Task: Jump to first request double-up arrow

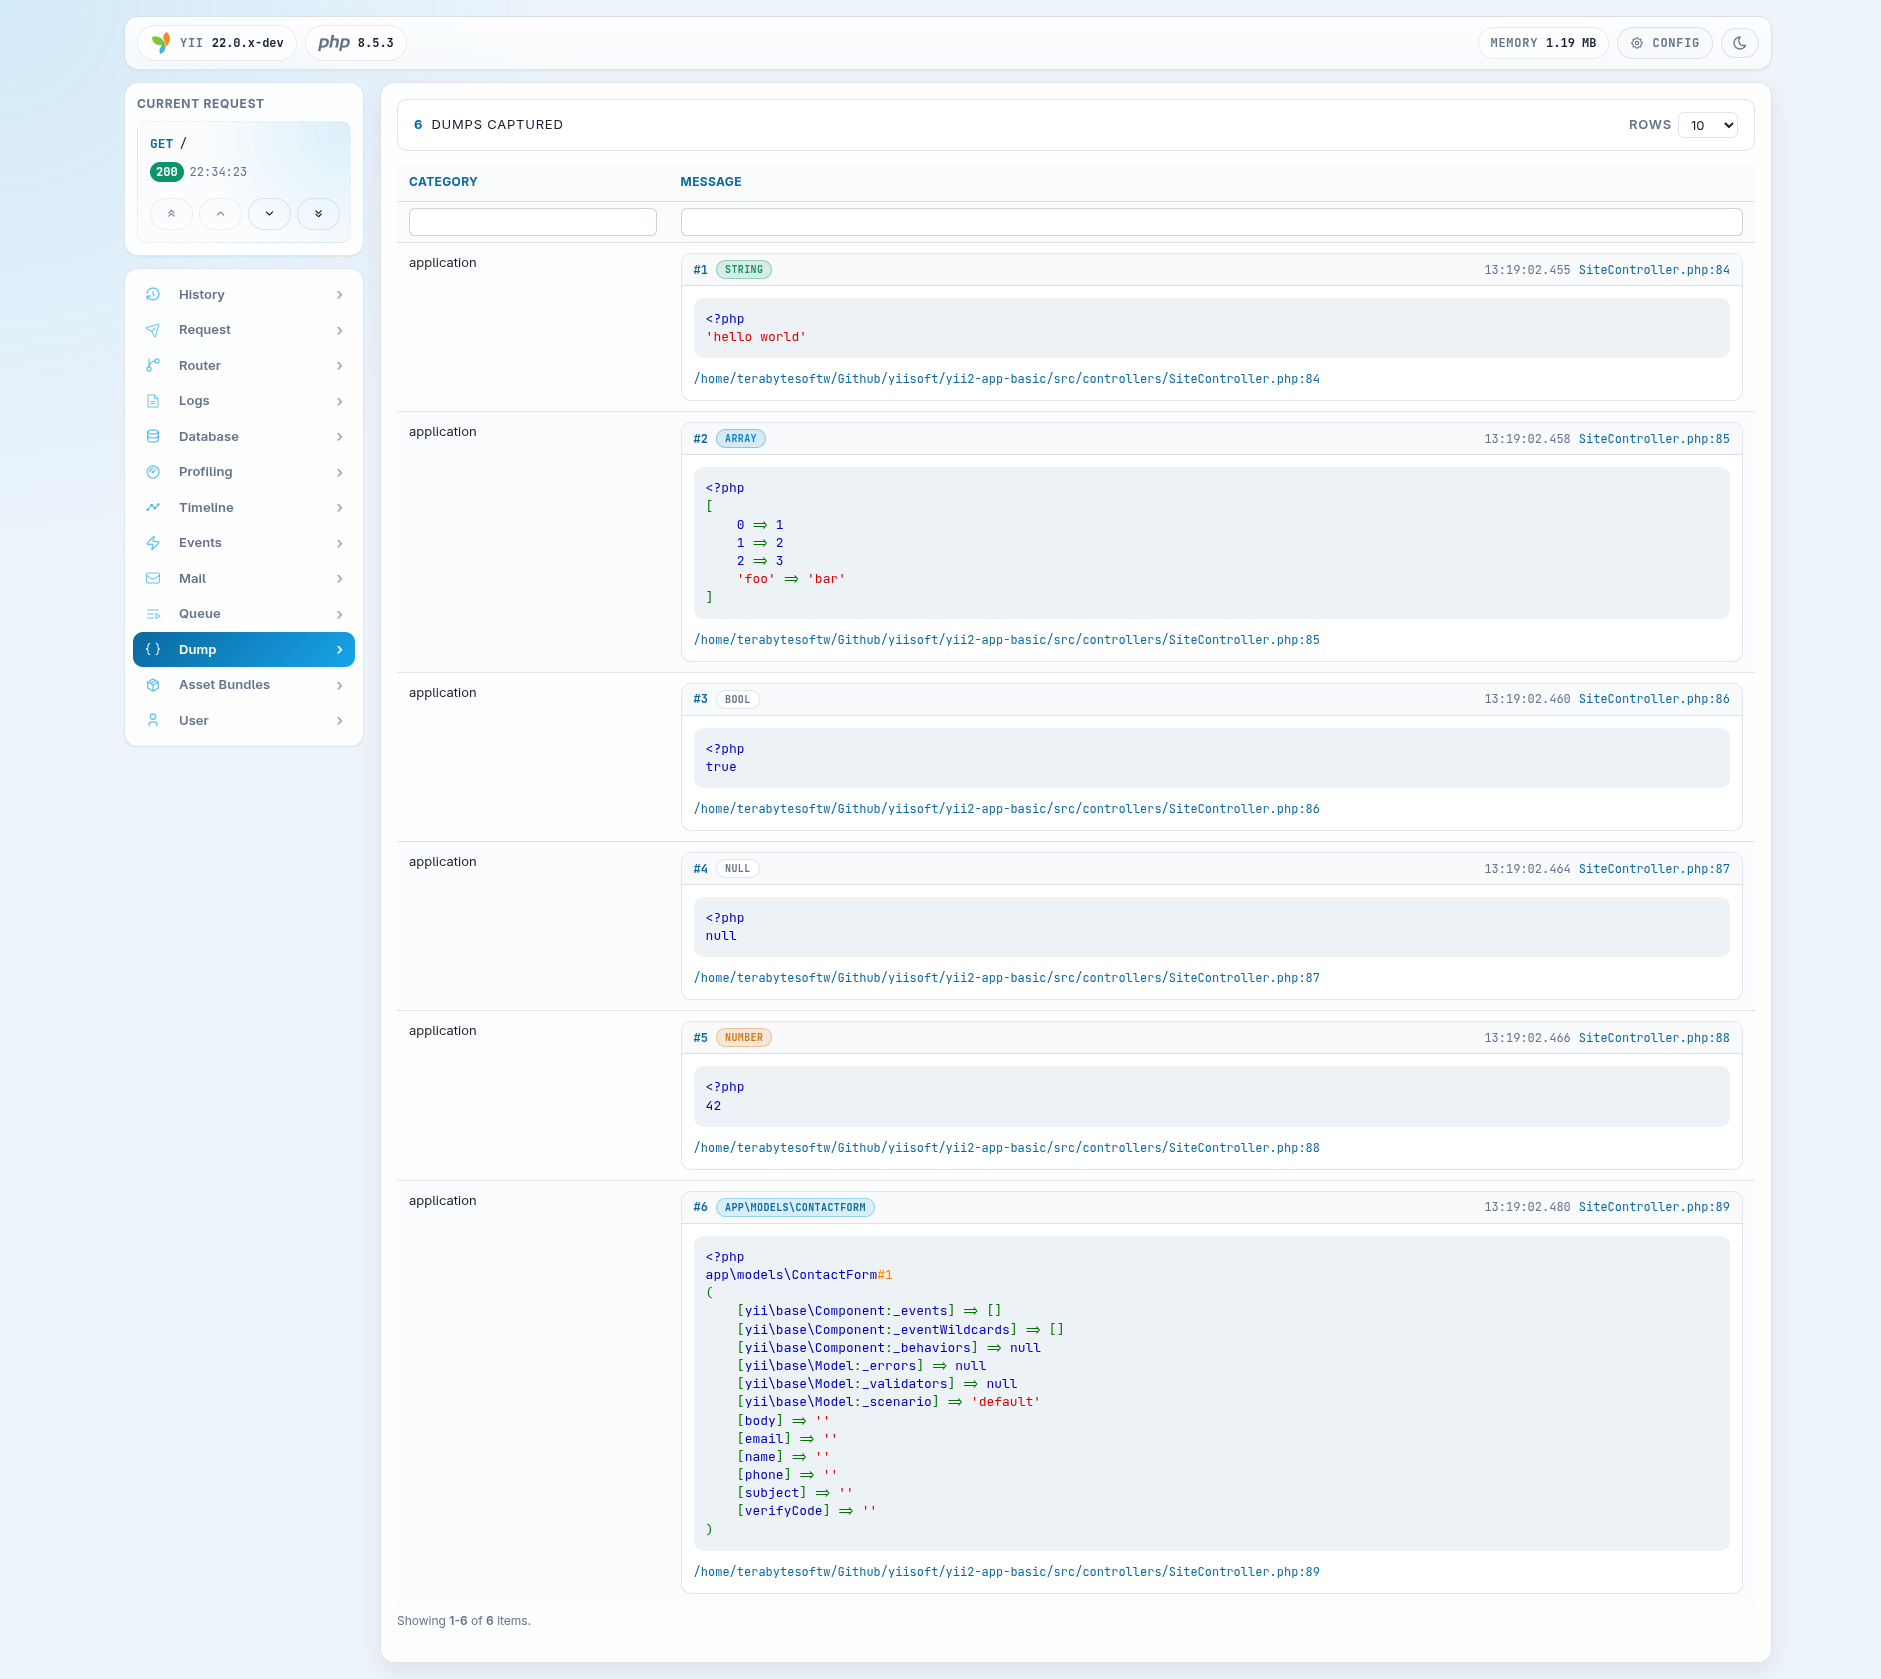Action: click(171, 214)
